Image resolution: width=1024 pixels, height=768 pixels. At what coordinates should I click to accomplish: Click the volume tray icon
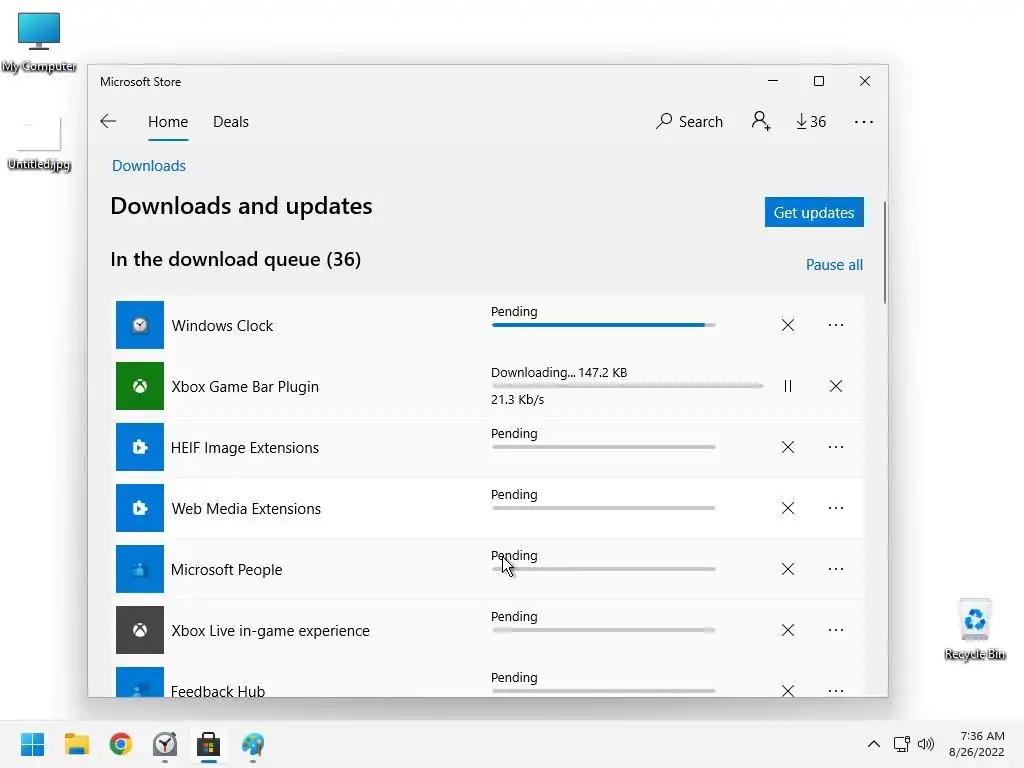click(x=925, y=744)
